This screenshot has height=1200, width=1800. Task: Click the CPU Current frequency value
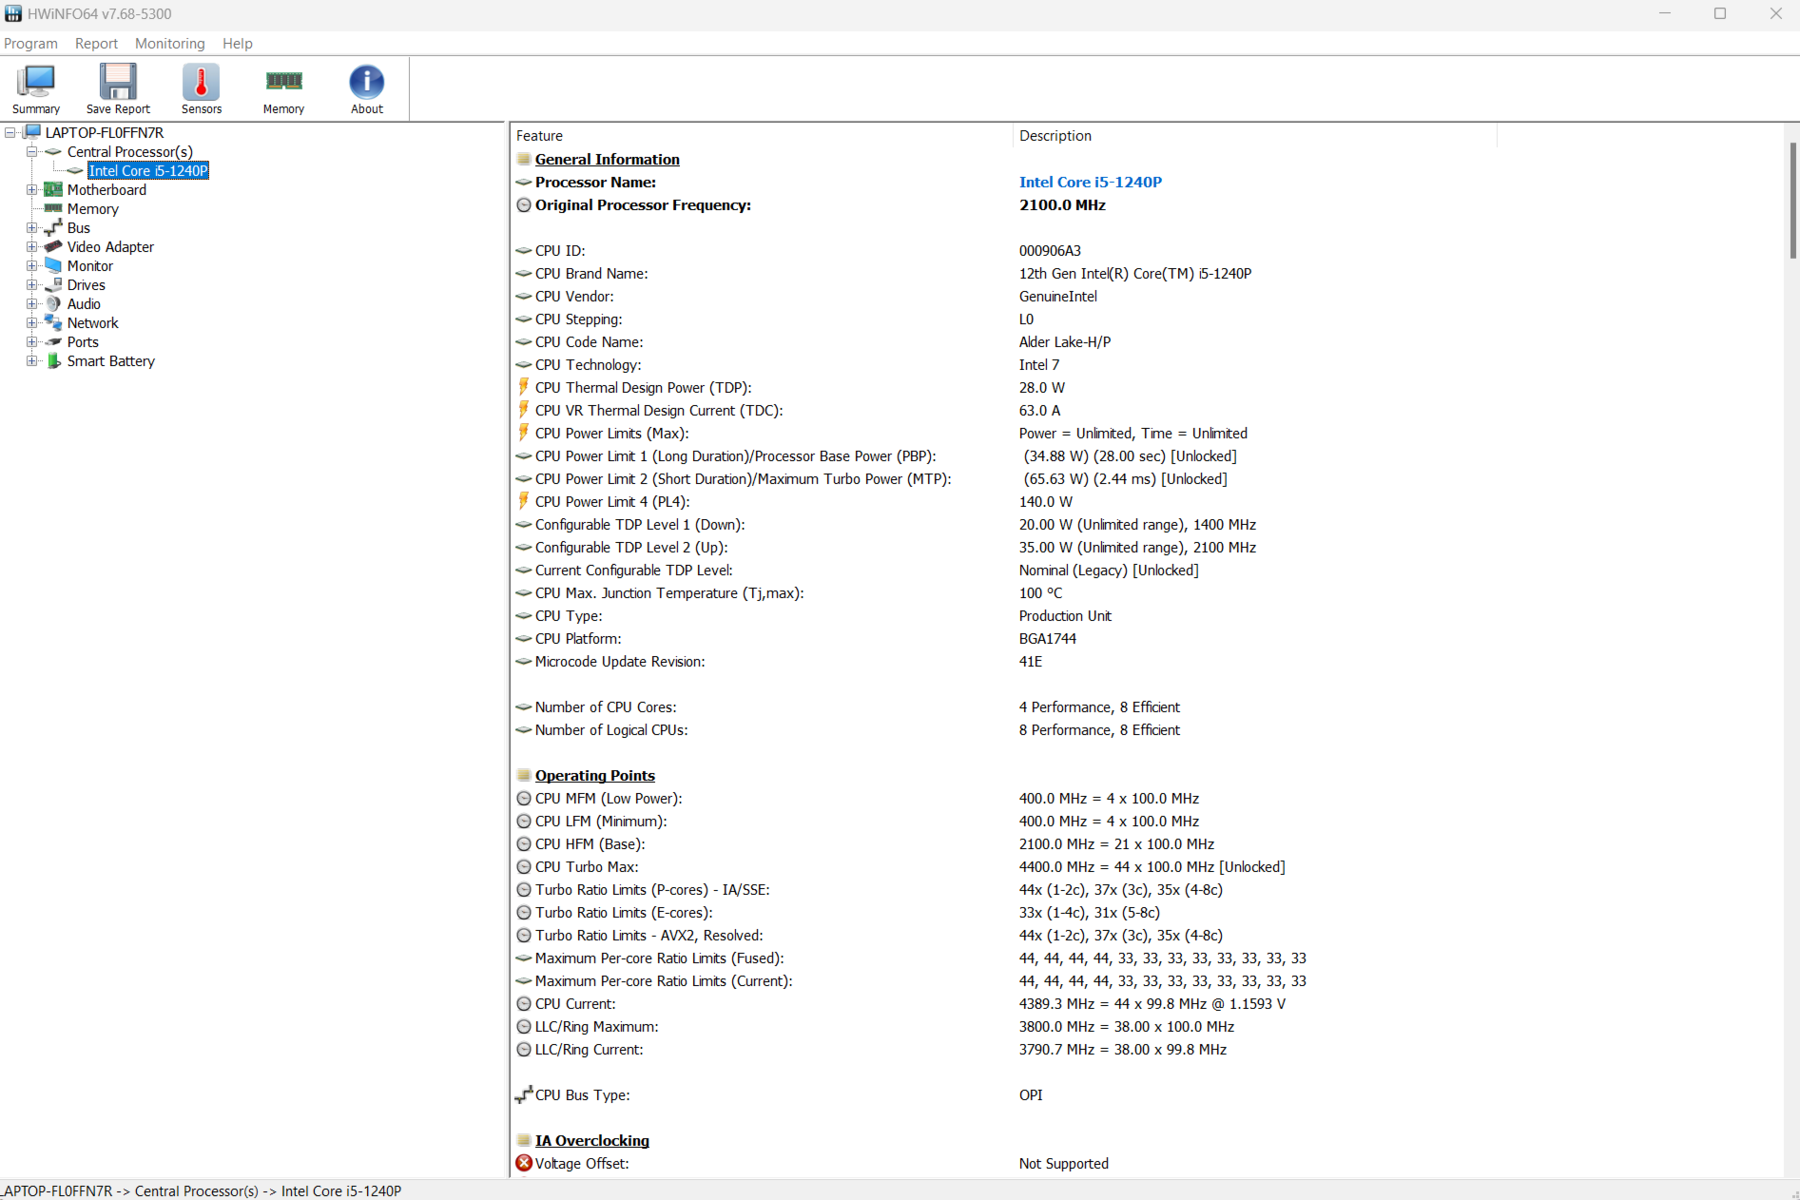click(x=1152, y=1004)
